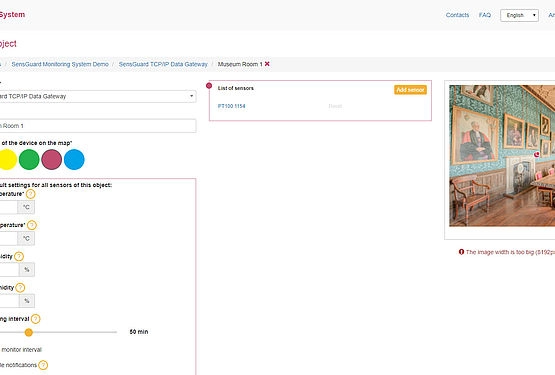Choose the blue device color circle
555x375 pixels.
tap(74, 159)
